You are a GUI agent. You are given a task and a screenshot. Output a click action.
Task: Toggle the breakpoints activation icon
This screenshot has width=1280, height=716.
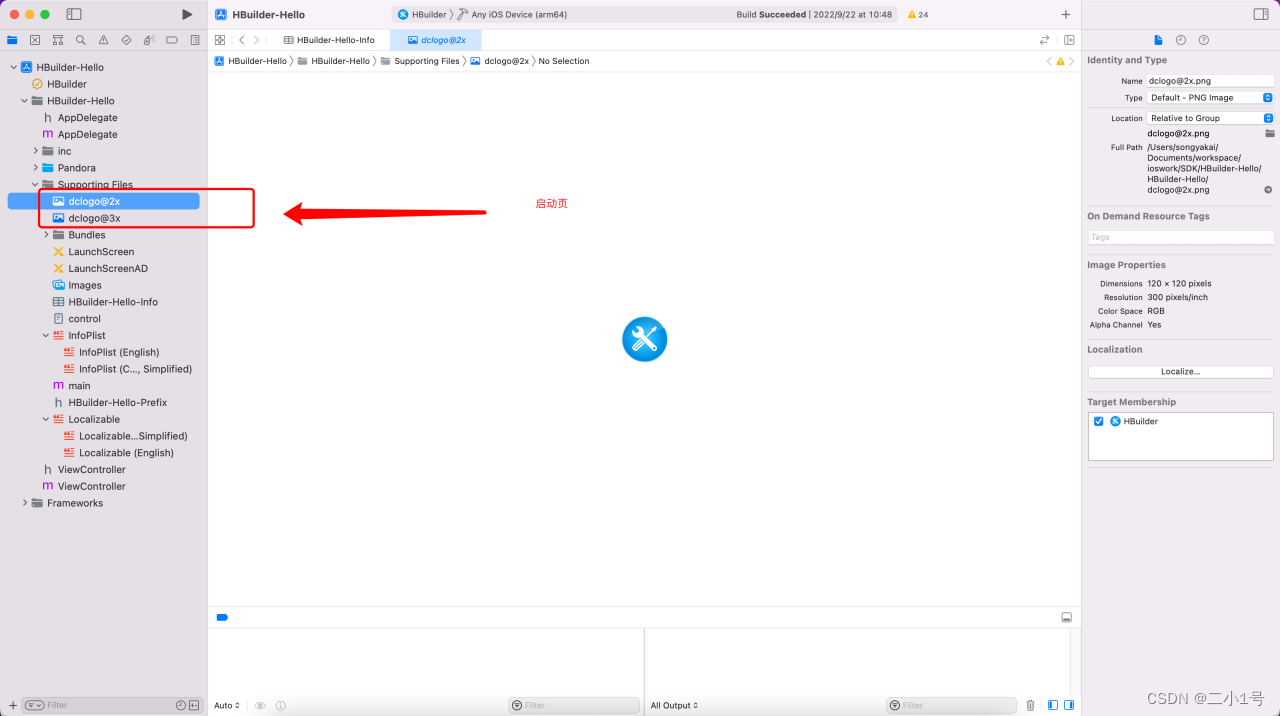click(x=222, y=617)
